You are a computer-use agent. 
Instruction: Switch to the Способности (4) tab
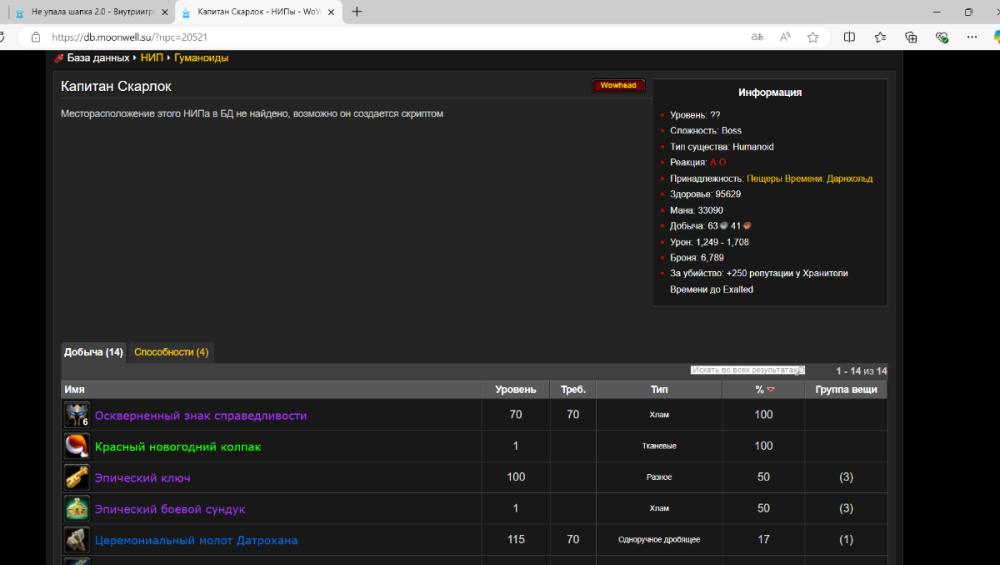coord(171,352)
